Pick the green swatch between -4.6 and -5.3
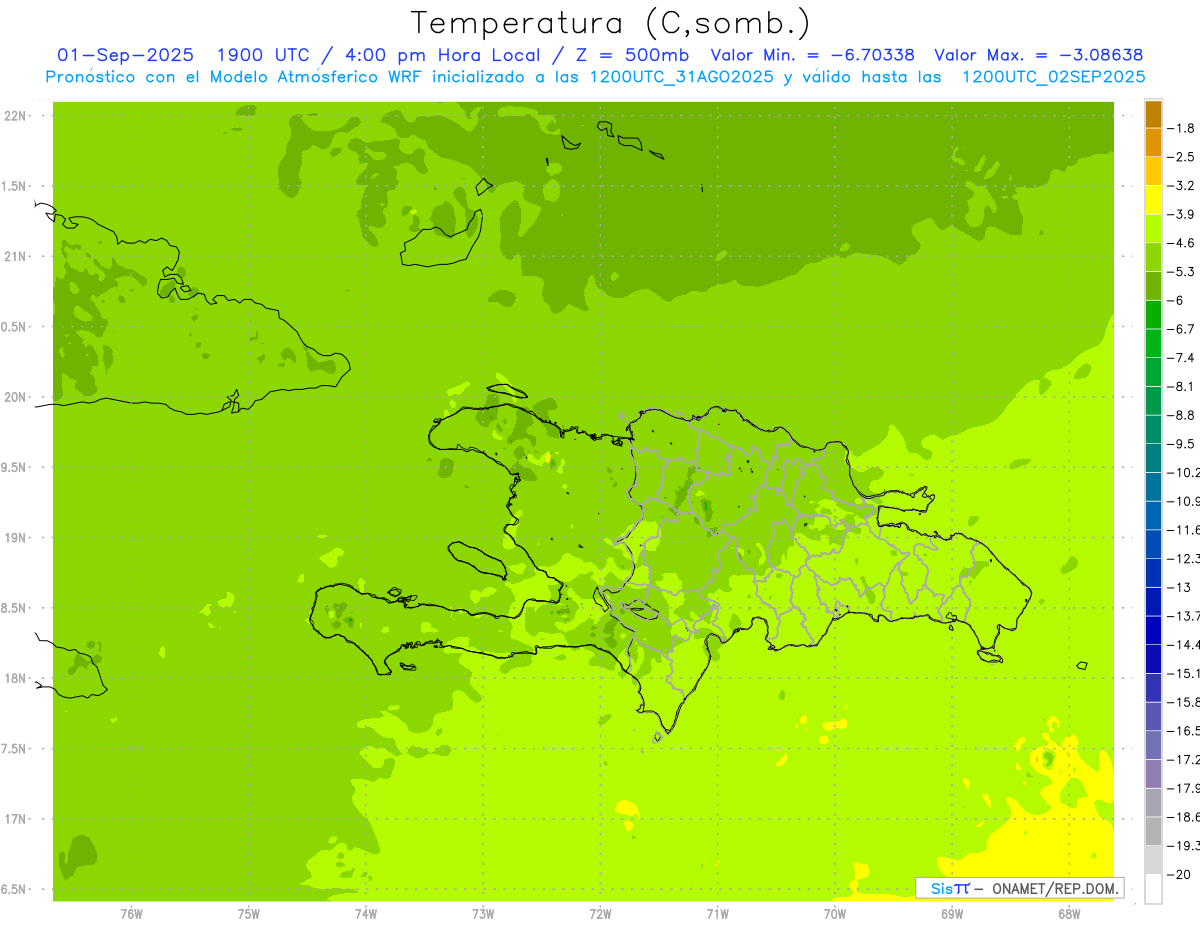Image resolution: width=1200 pixels, height=927 pixels. point(1153,258)
